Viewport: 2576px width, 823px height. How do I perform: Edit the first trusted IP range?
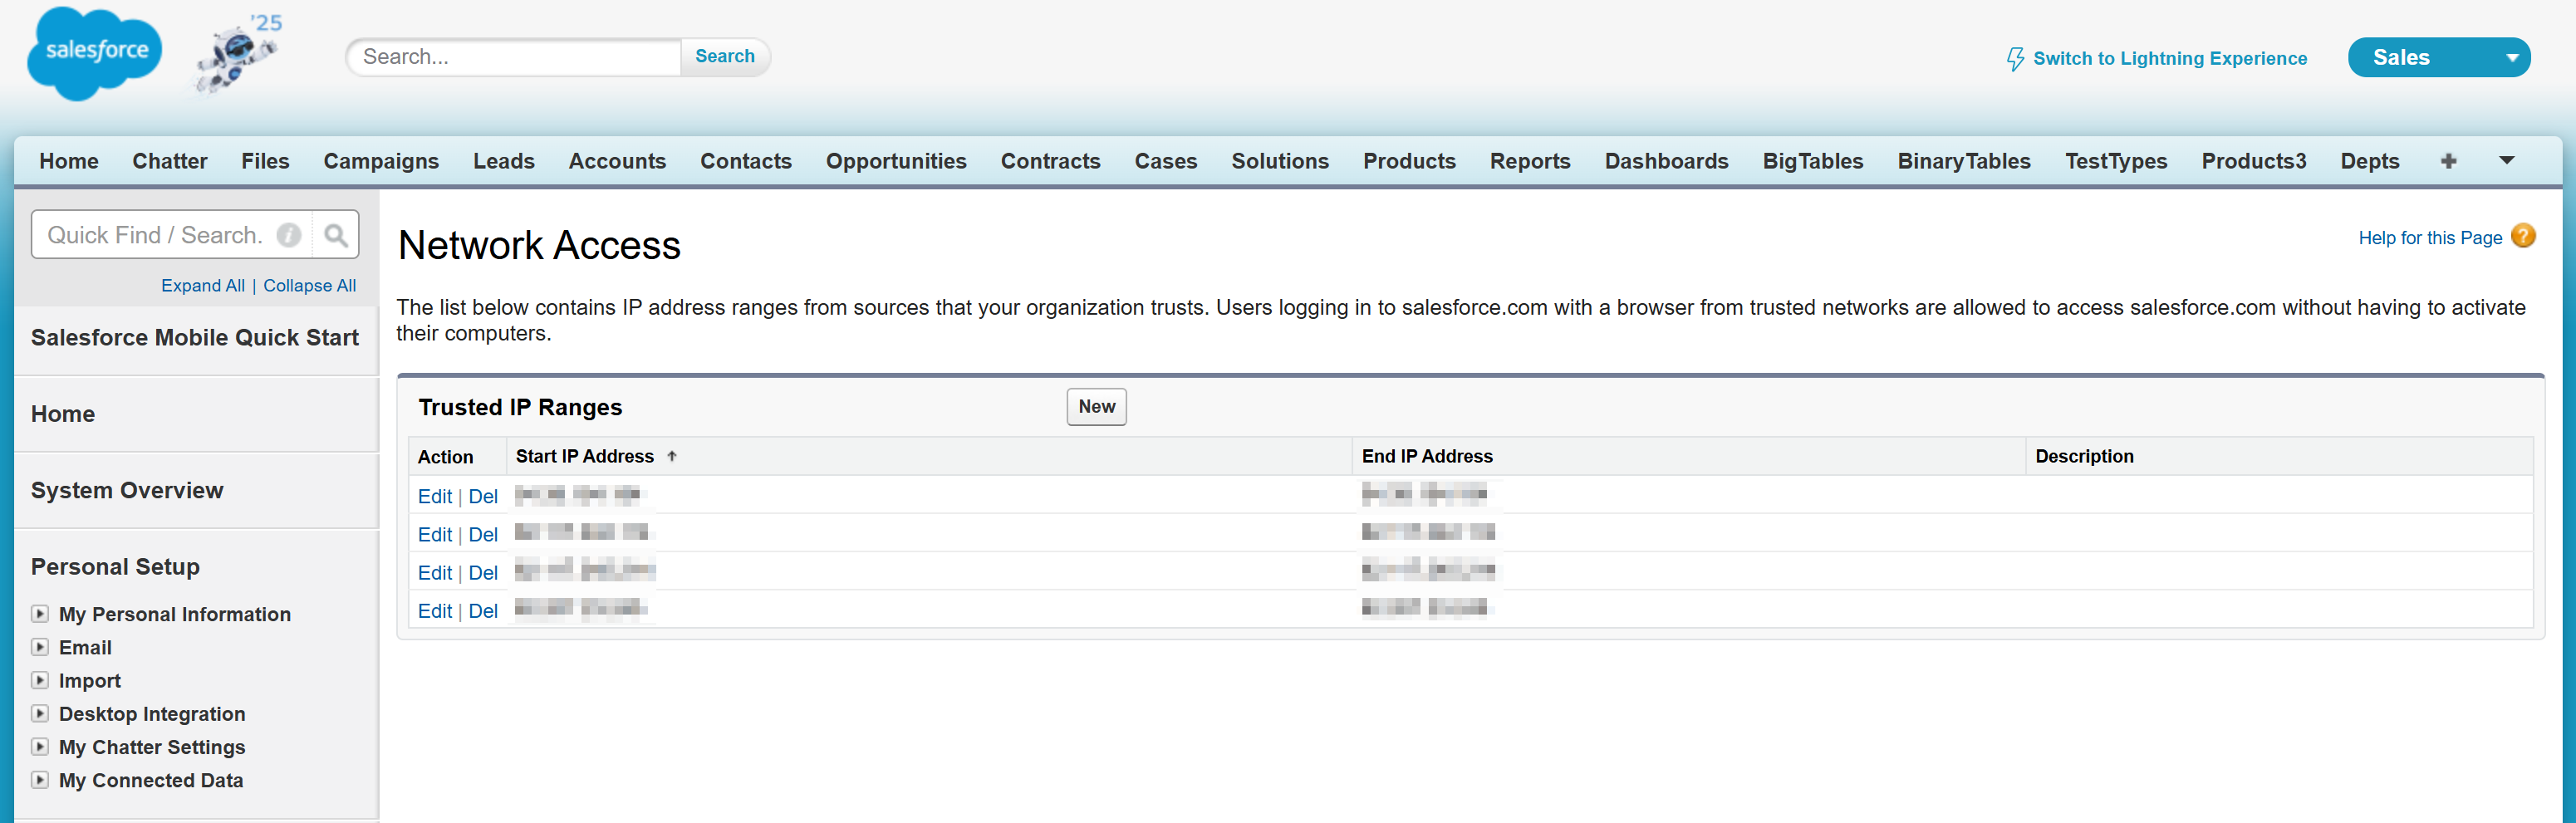coord(435,496)
